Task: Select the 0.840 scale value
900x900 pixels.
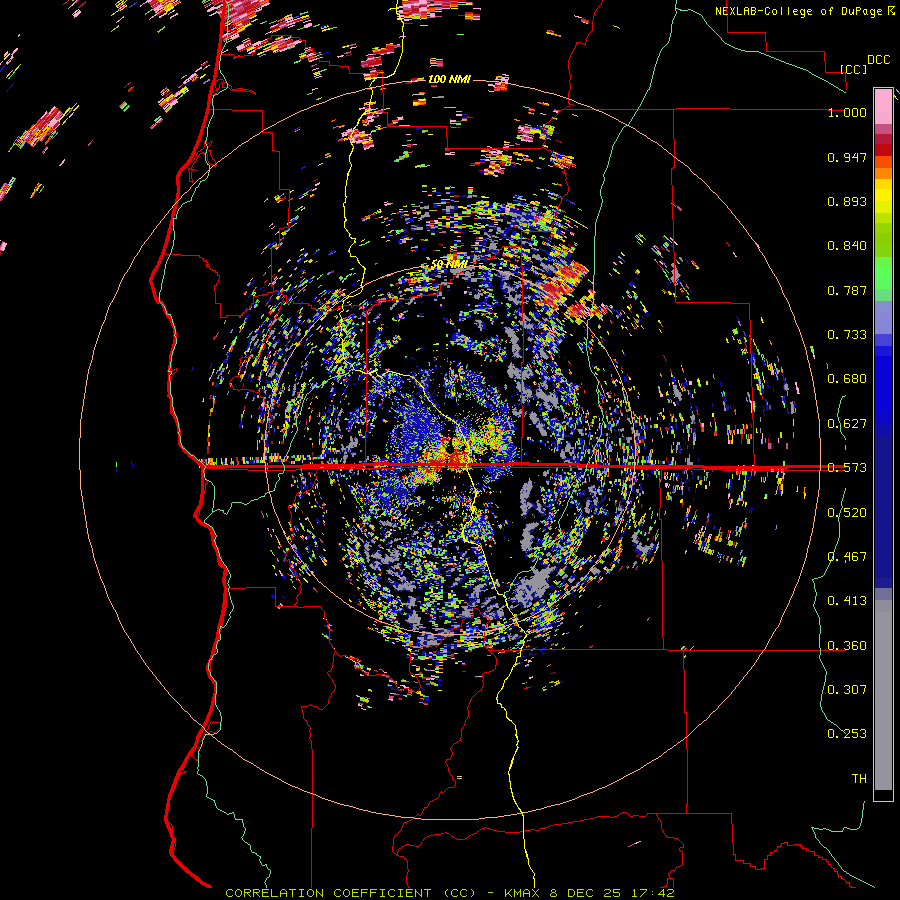Action: tap(847, 246)
